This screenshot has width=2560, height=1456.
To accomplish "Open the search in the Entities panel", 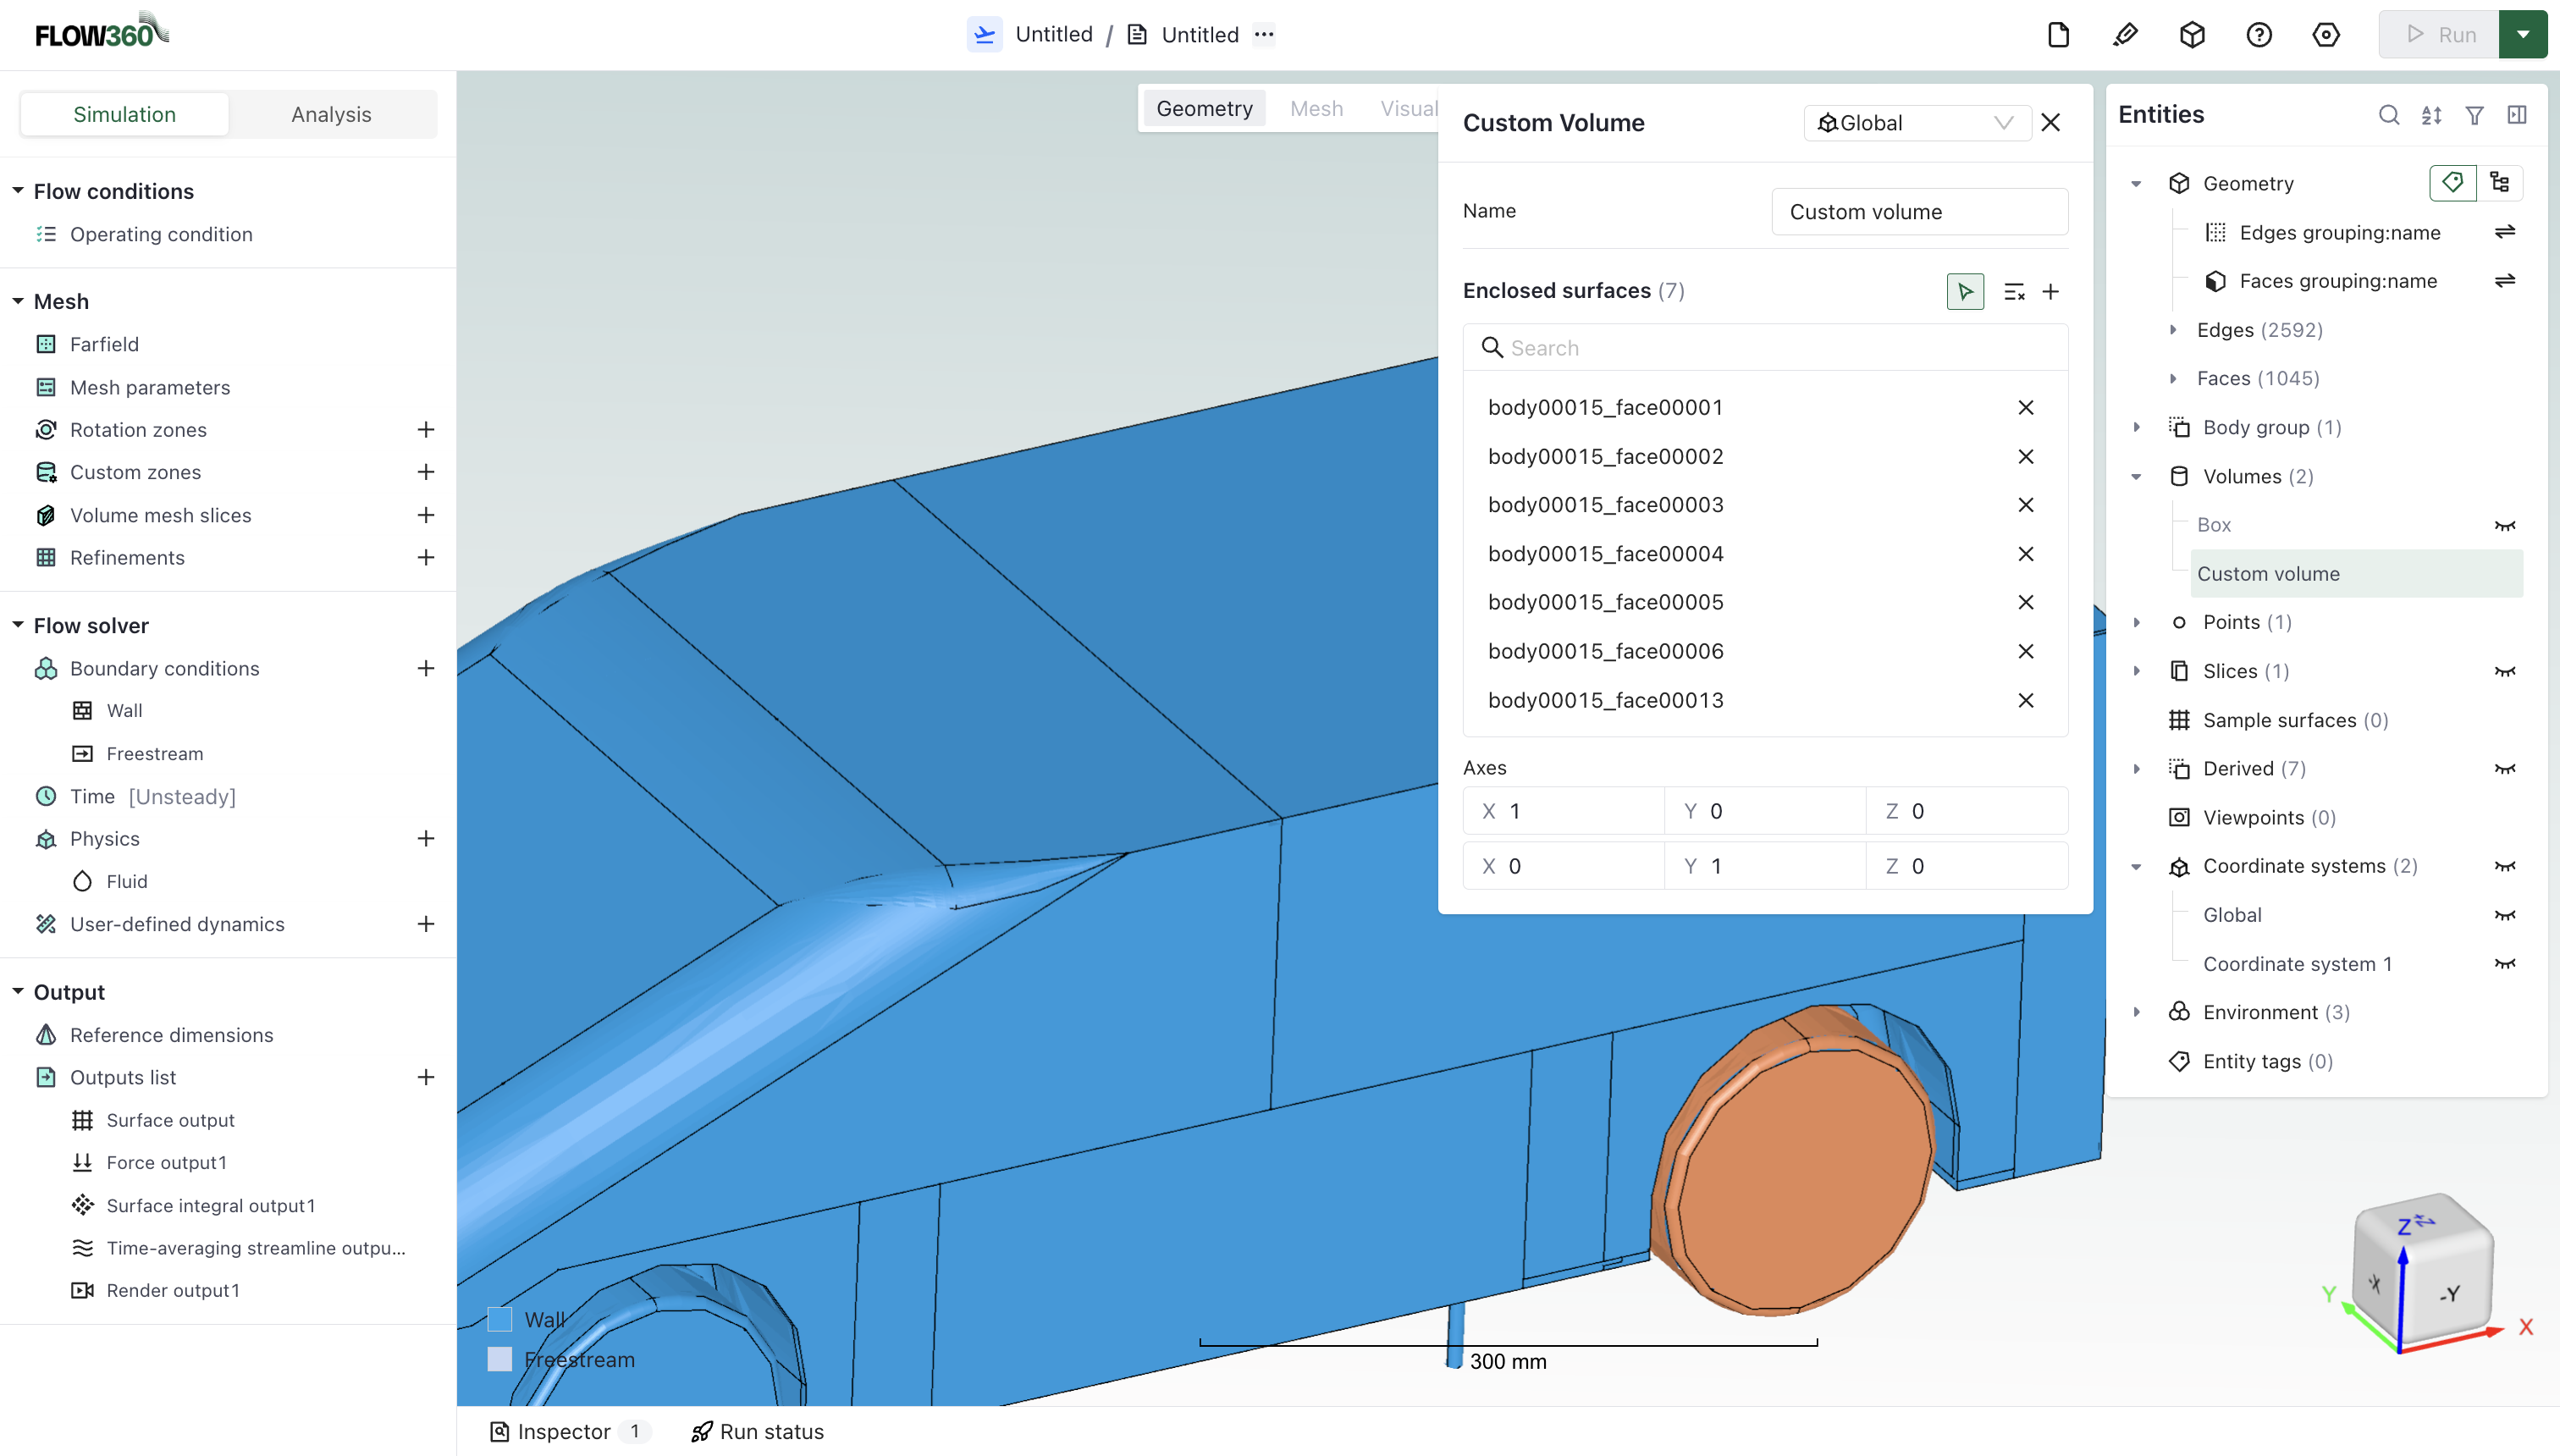I will [x=2389, y=115].
